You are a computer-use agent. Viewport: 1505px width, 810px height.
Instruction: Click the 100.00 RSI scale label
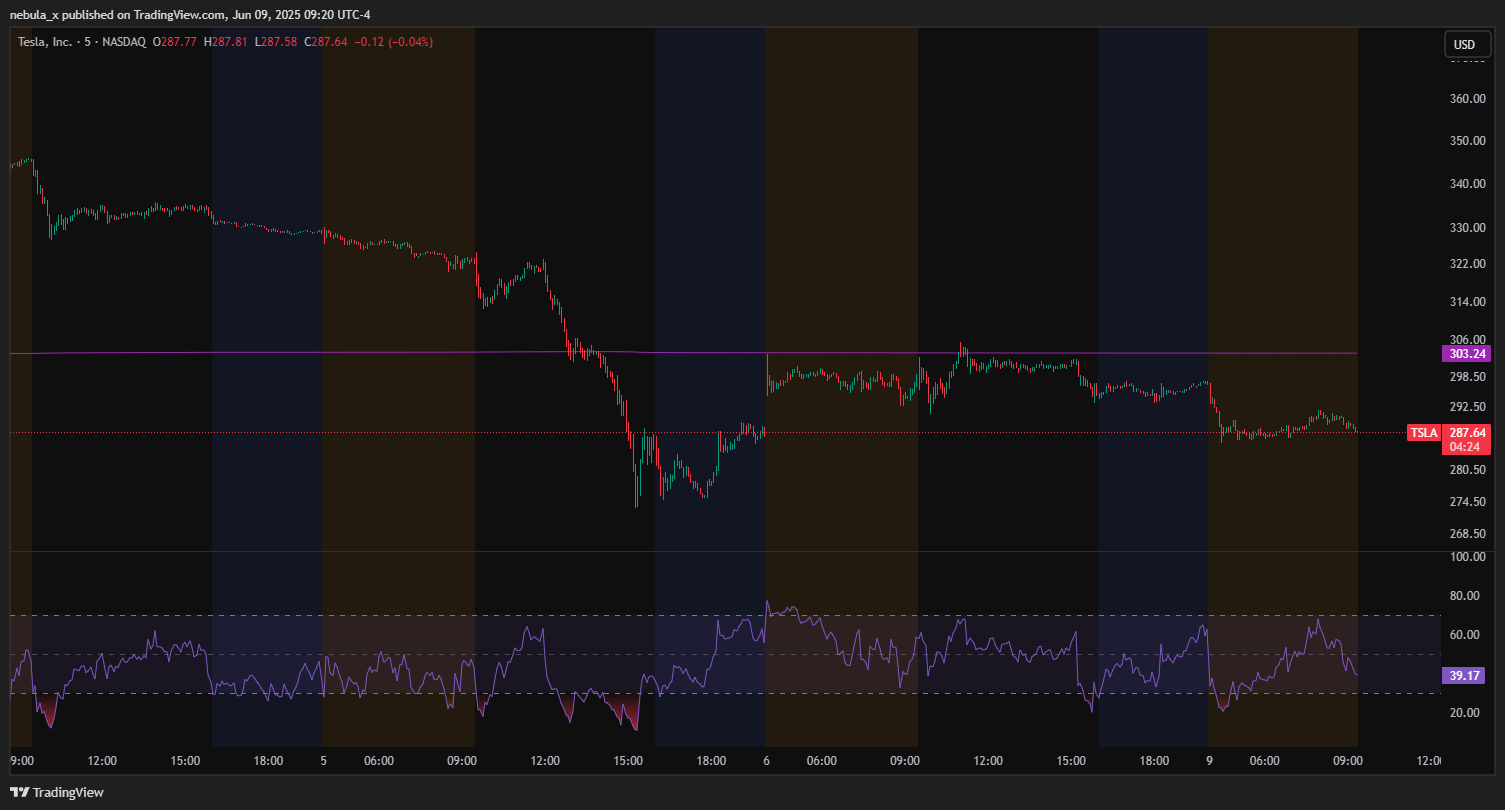[x=1466, y=557]
